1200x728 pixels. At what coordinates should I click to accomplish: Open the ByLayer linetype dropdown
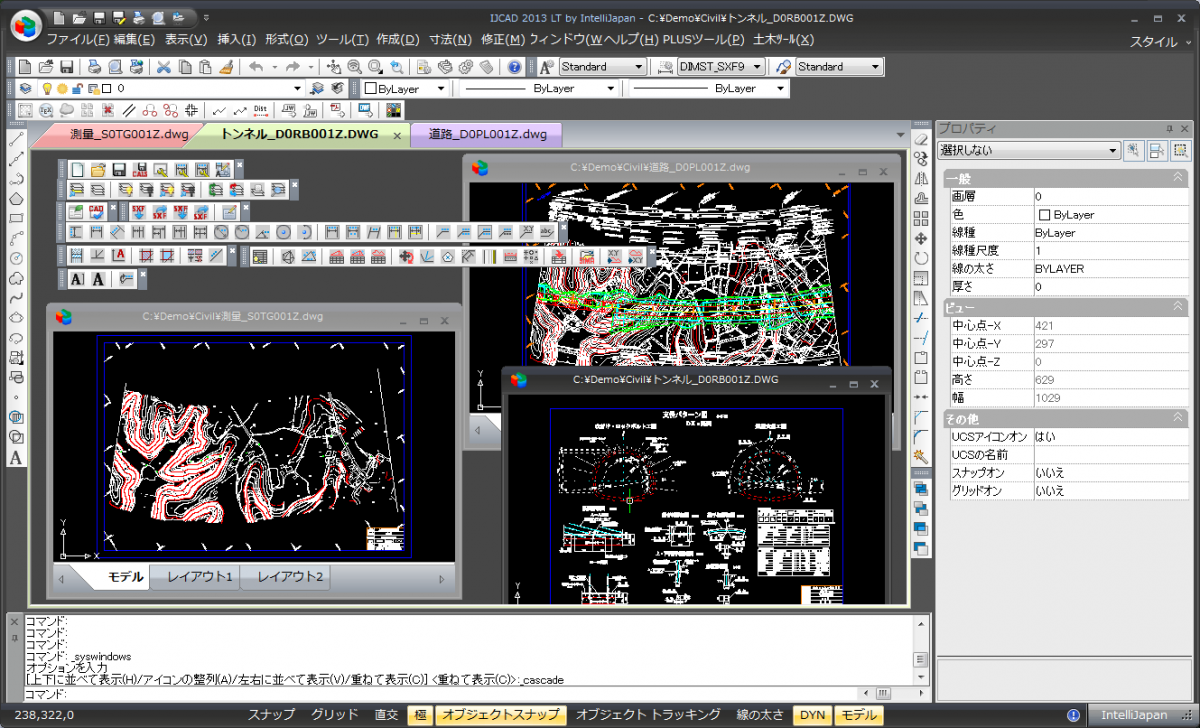pos(539,88)
